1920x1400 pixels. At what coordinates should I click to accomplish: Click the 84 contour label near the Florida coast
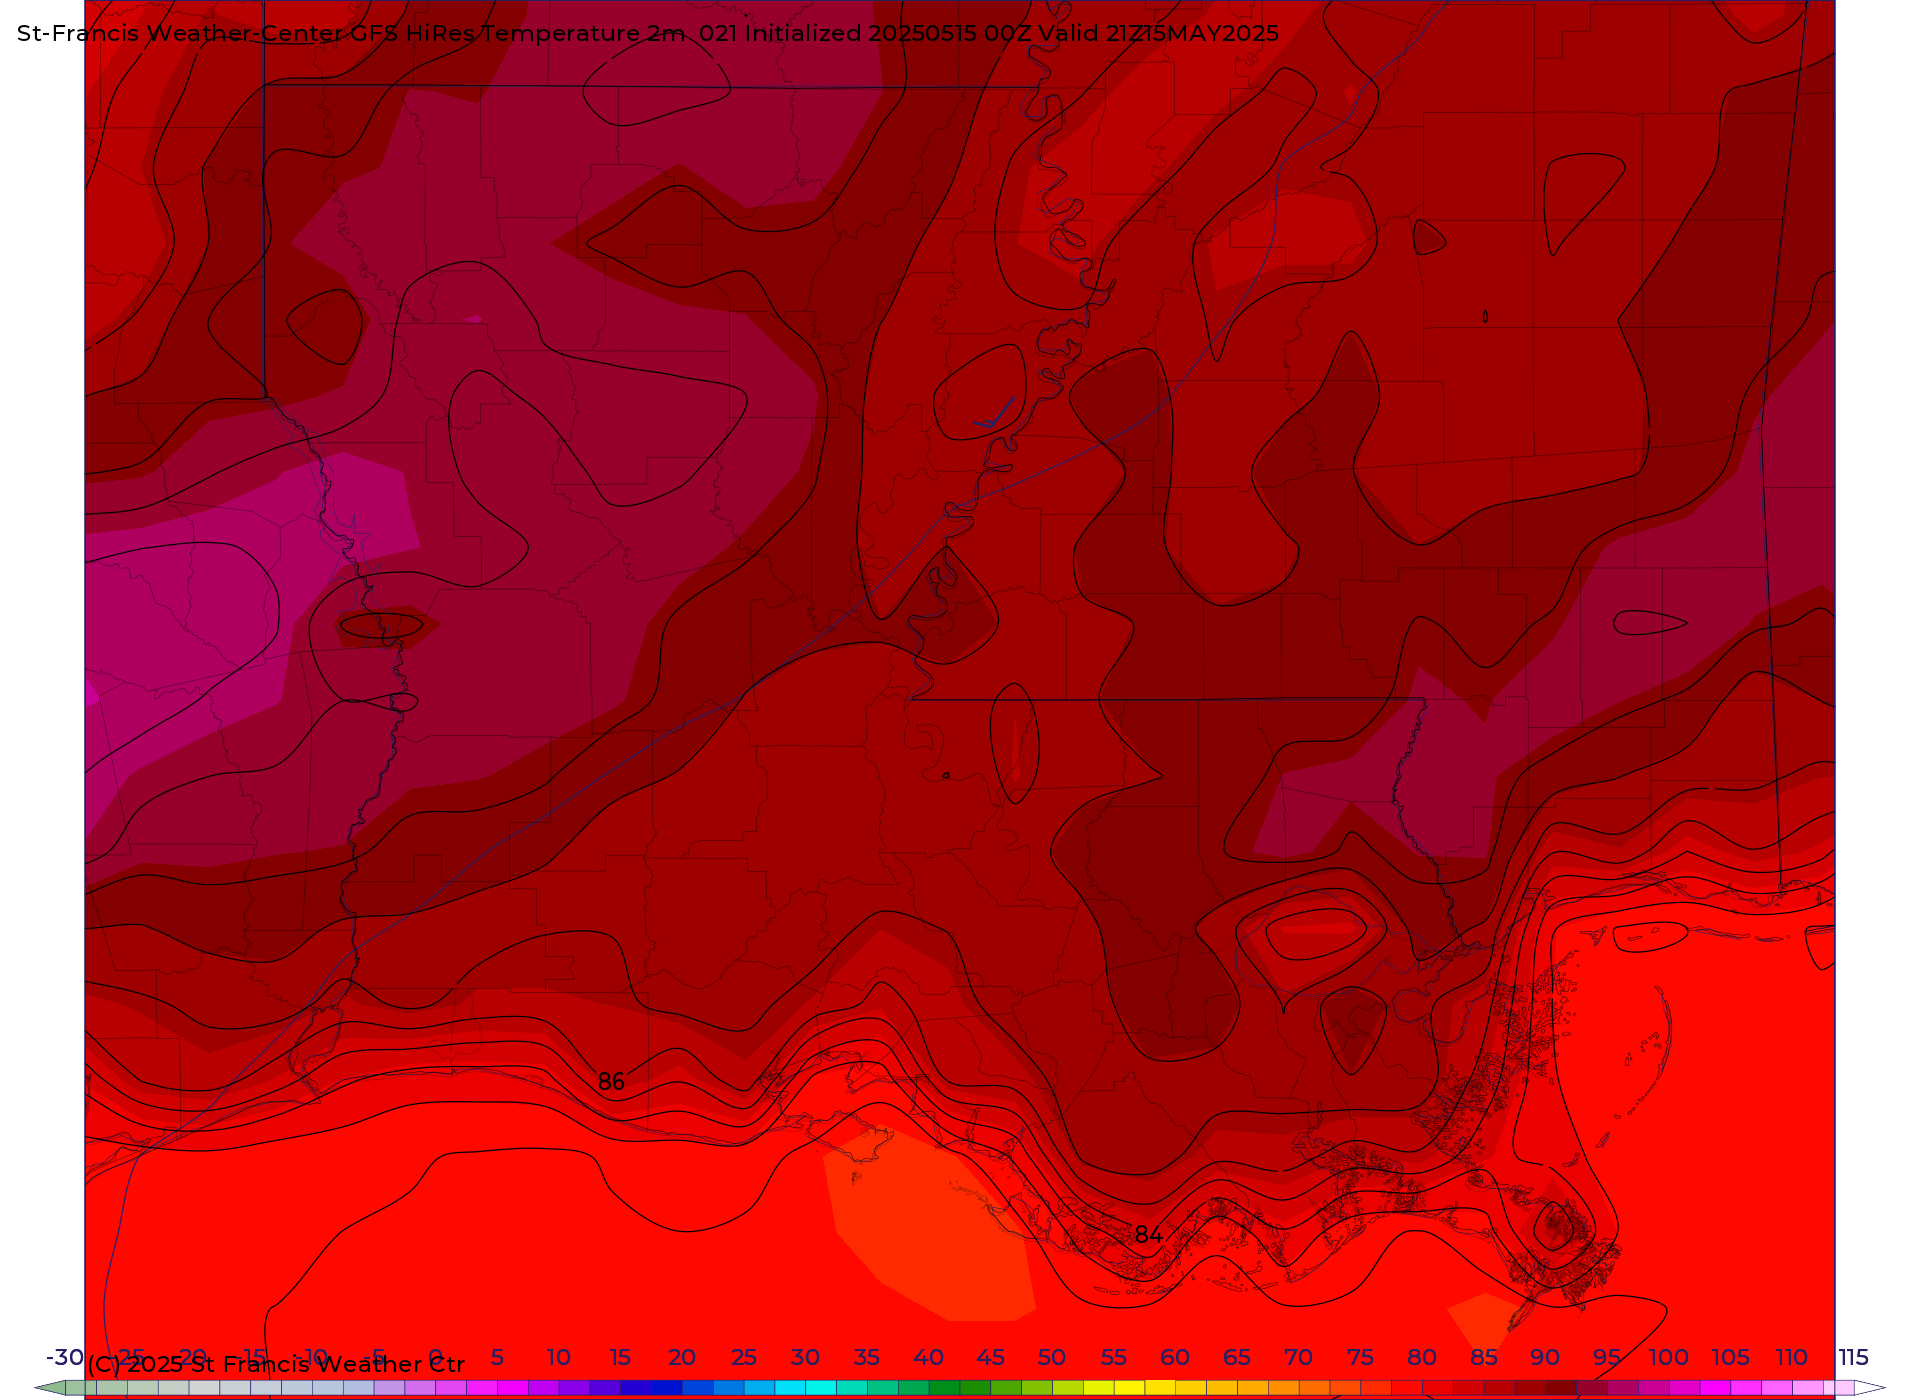(x=1149, y=1235)
